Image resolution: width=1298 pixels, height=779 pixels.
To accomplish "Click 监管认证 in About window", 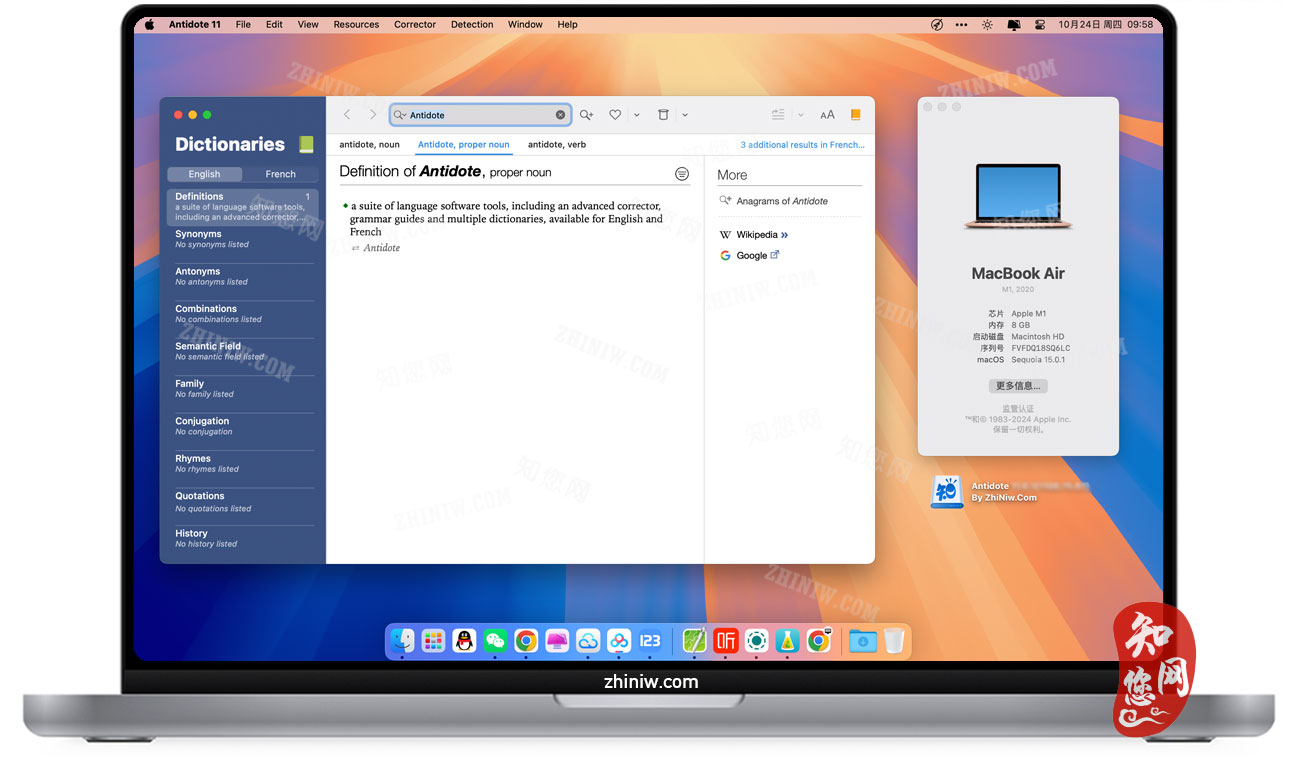I will click(x=1018, y=409).
